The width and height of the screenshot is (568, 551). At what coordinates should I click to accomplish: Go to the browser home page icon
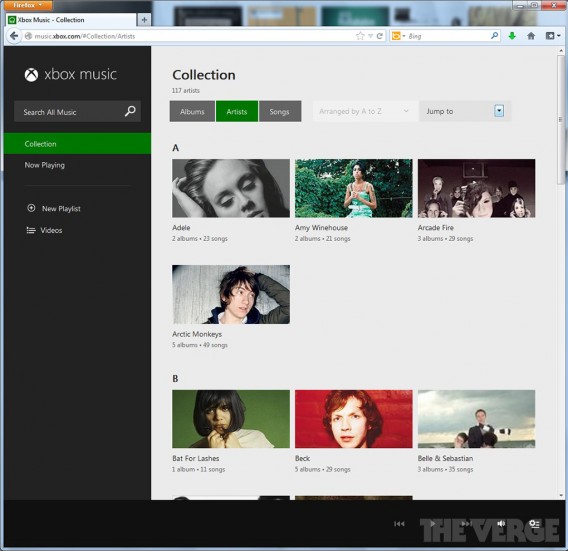click(531, 36)
